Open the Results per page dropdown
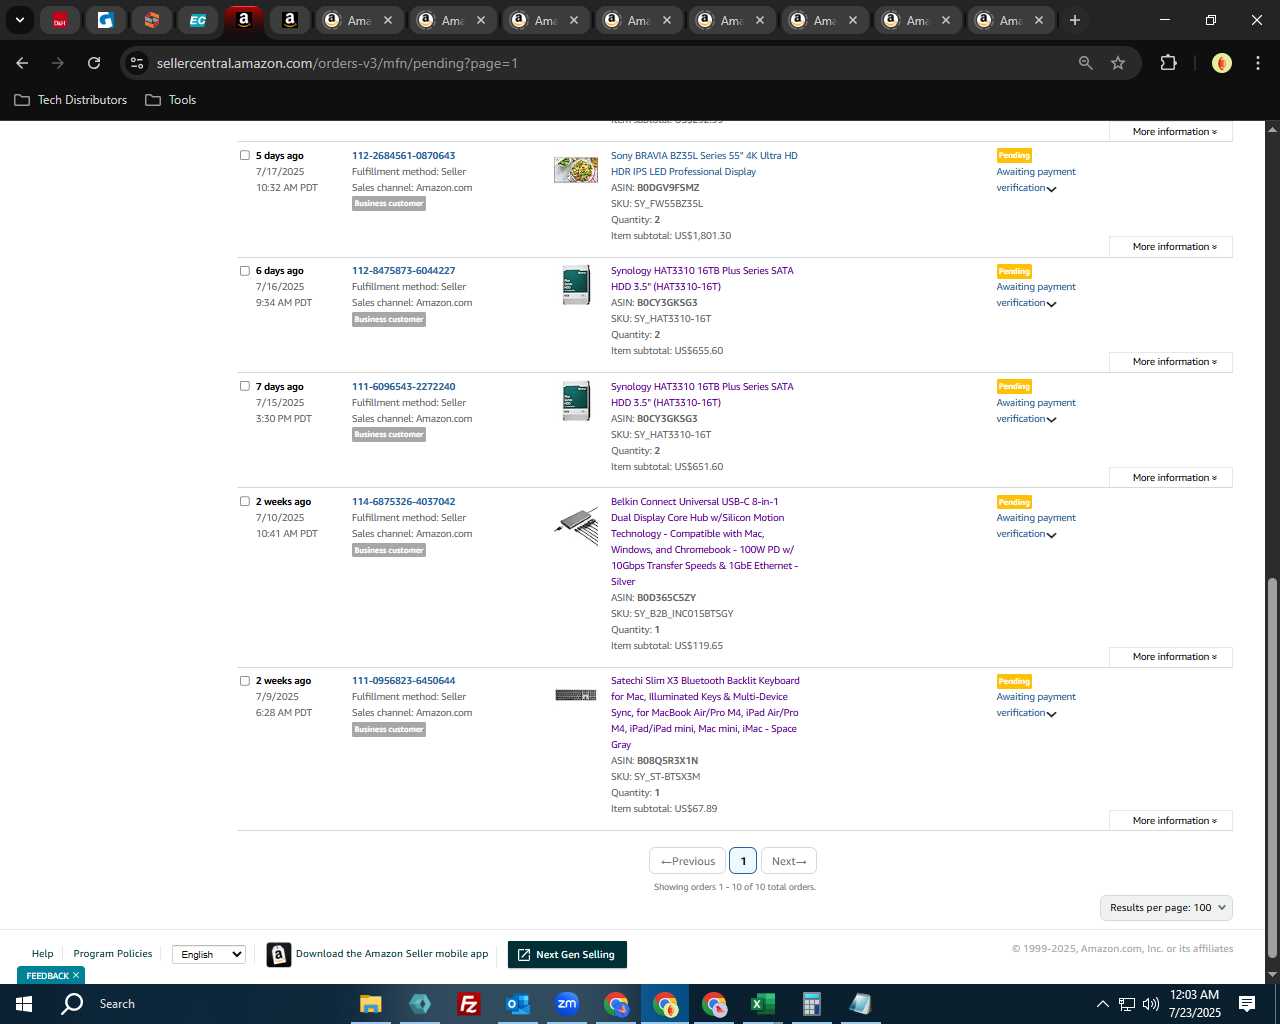This screenshot has width=1280, height=1024. [1166, 908]
